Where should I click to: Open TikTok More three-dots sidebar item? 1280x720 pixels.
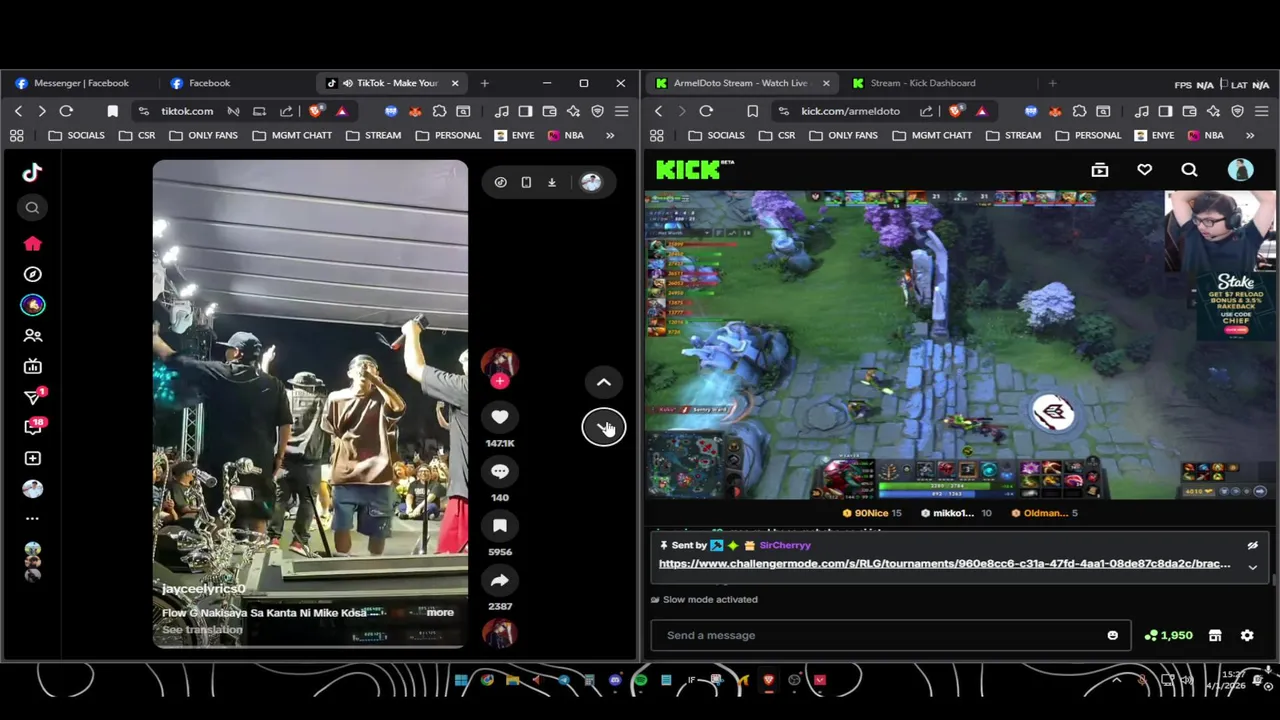tap(32, 518)
